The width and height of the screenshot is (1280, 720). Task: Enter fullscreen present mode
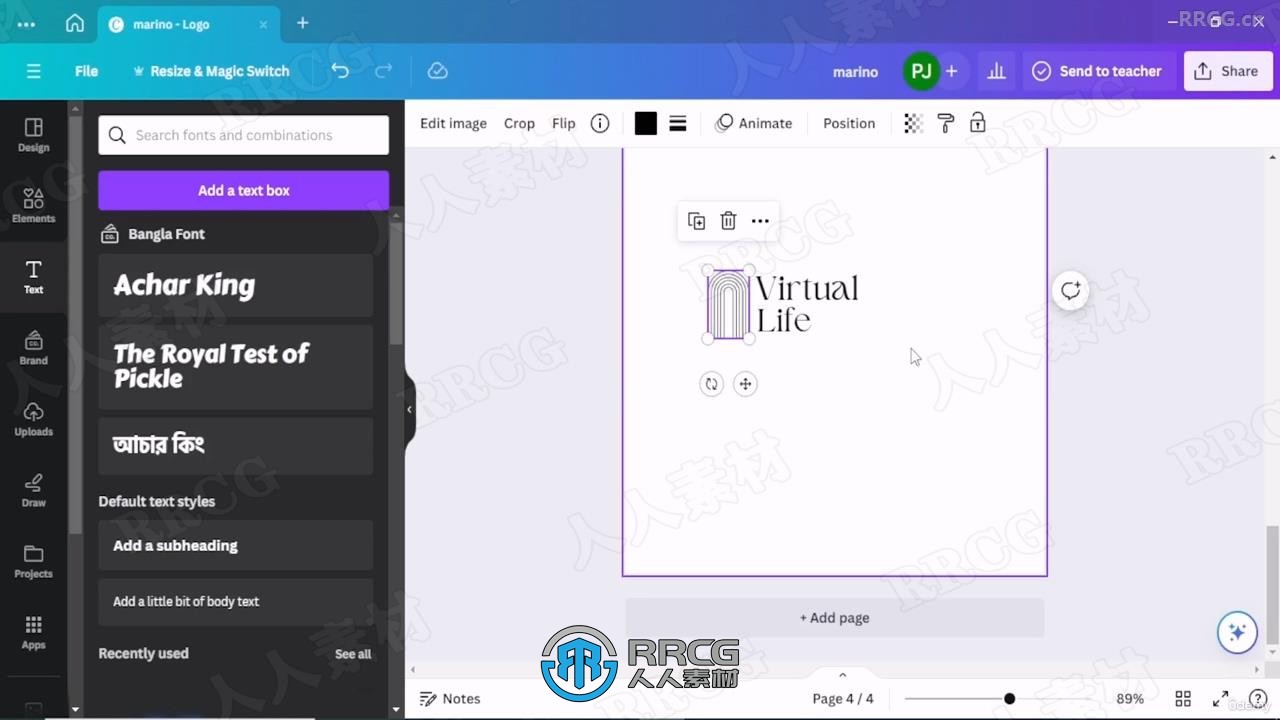(x=1220, y=699)
